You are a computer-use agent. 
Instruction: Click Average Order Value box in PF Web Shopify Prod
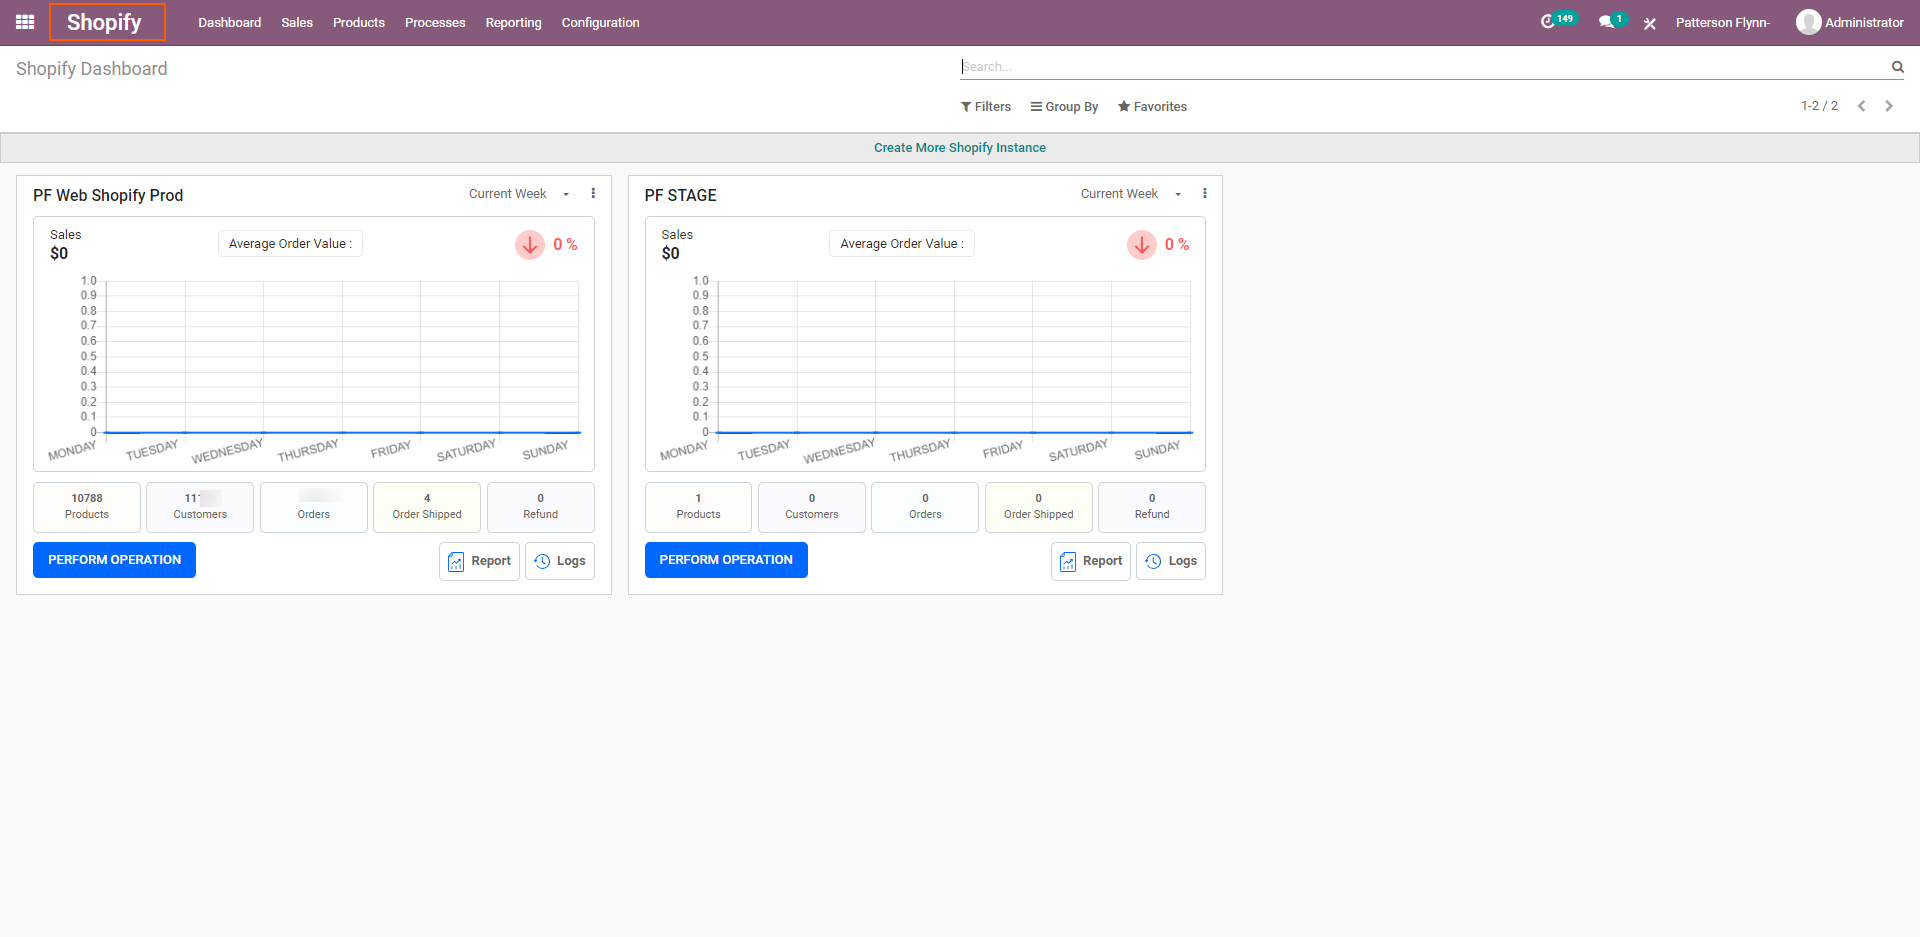pos(290,244)
